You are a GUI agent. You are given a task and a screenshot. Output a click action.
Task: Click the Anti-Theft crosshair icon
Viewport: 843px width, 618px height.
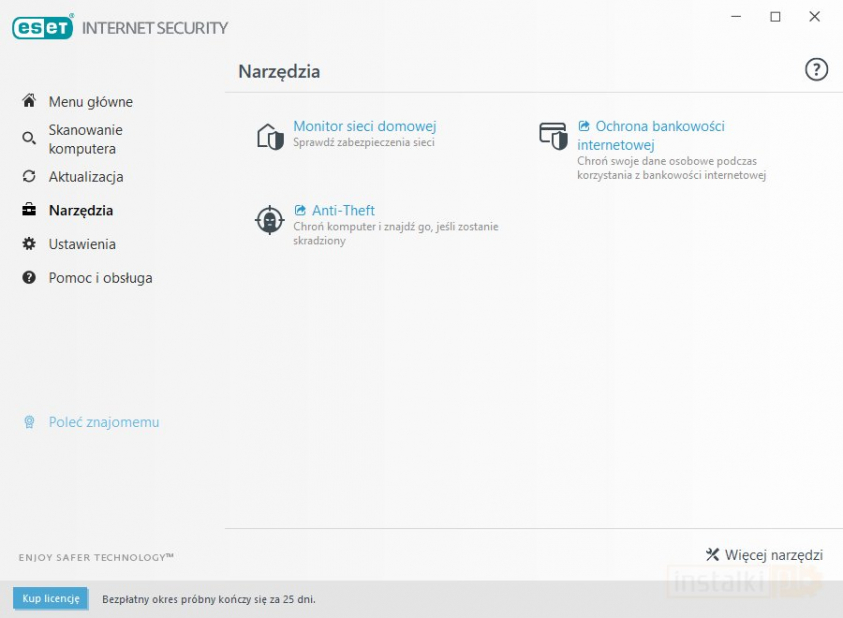coord(269,220)
